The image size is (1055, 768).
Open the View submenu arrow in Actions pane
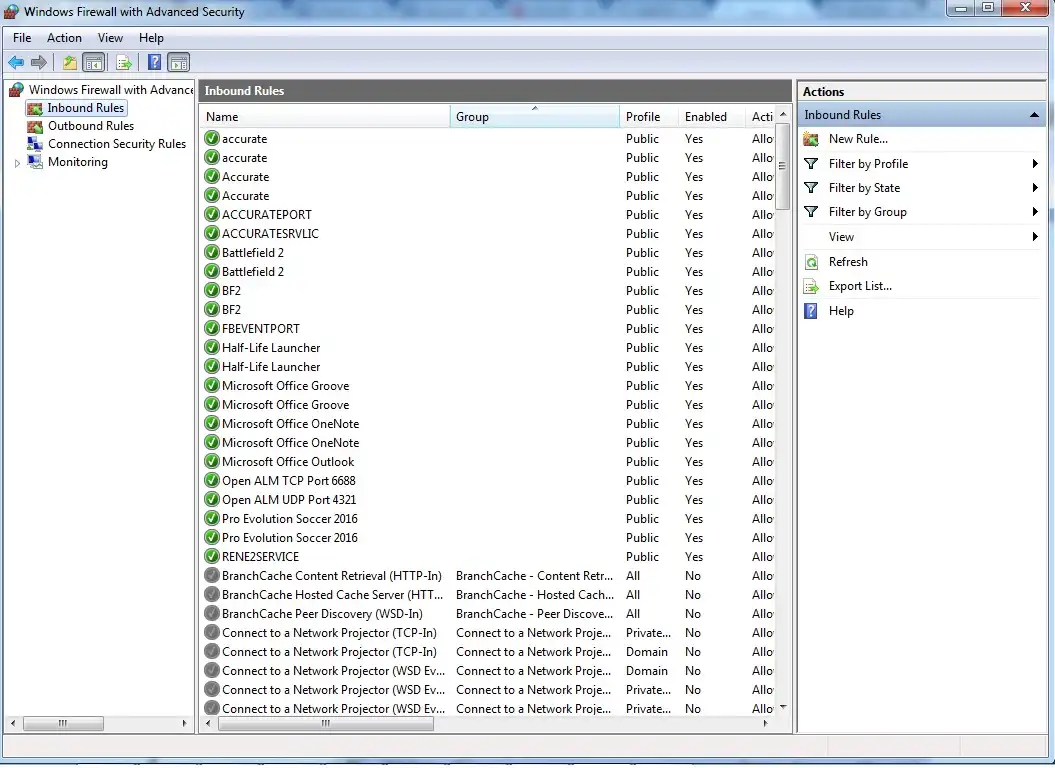[x=1035, y=237]
